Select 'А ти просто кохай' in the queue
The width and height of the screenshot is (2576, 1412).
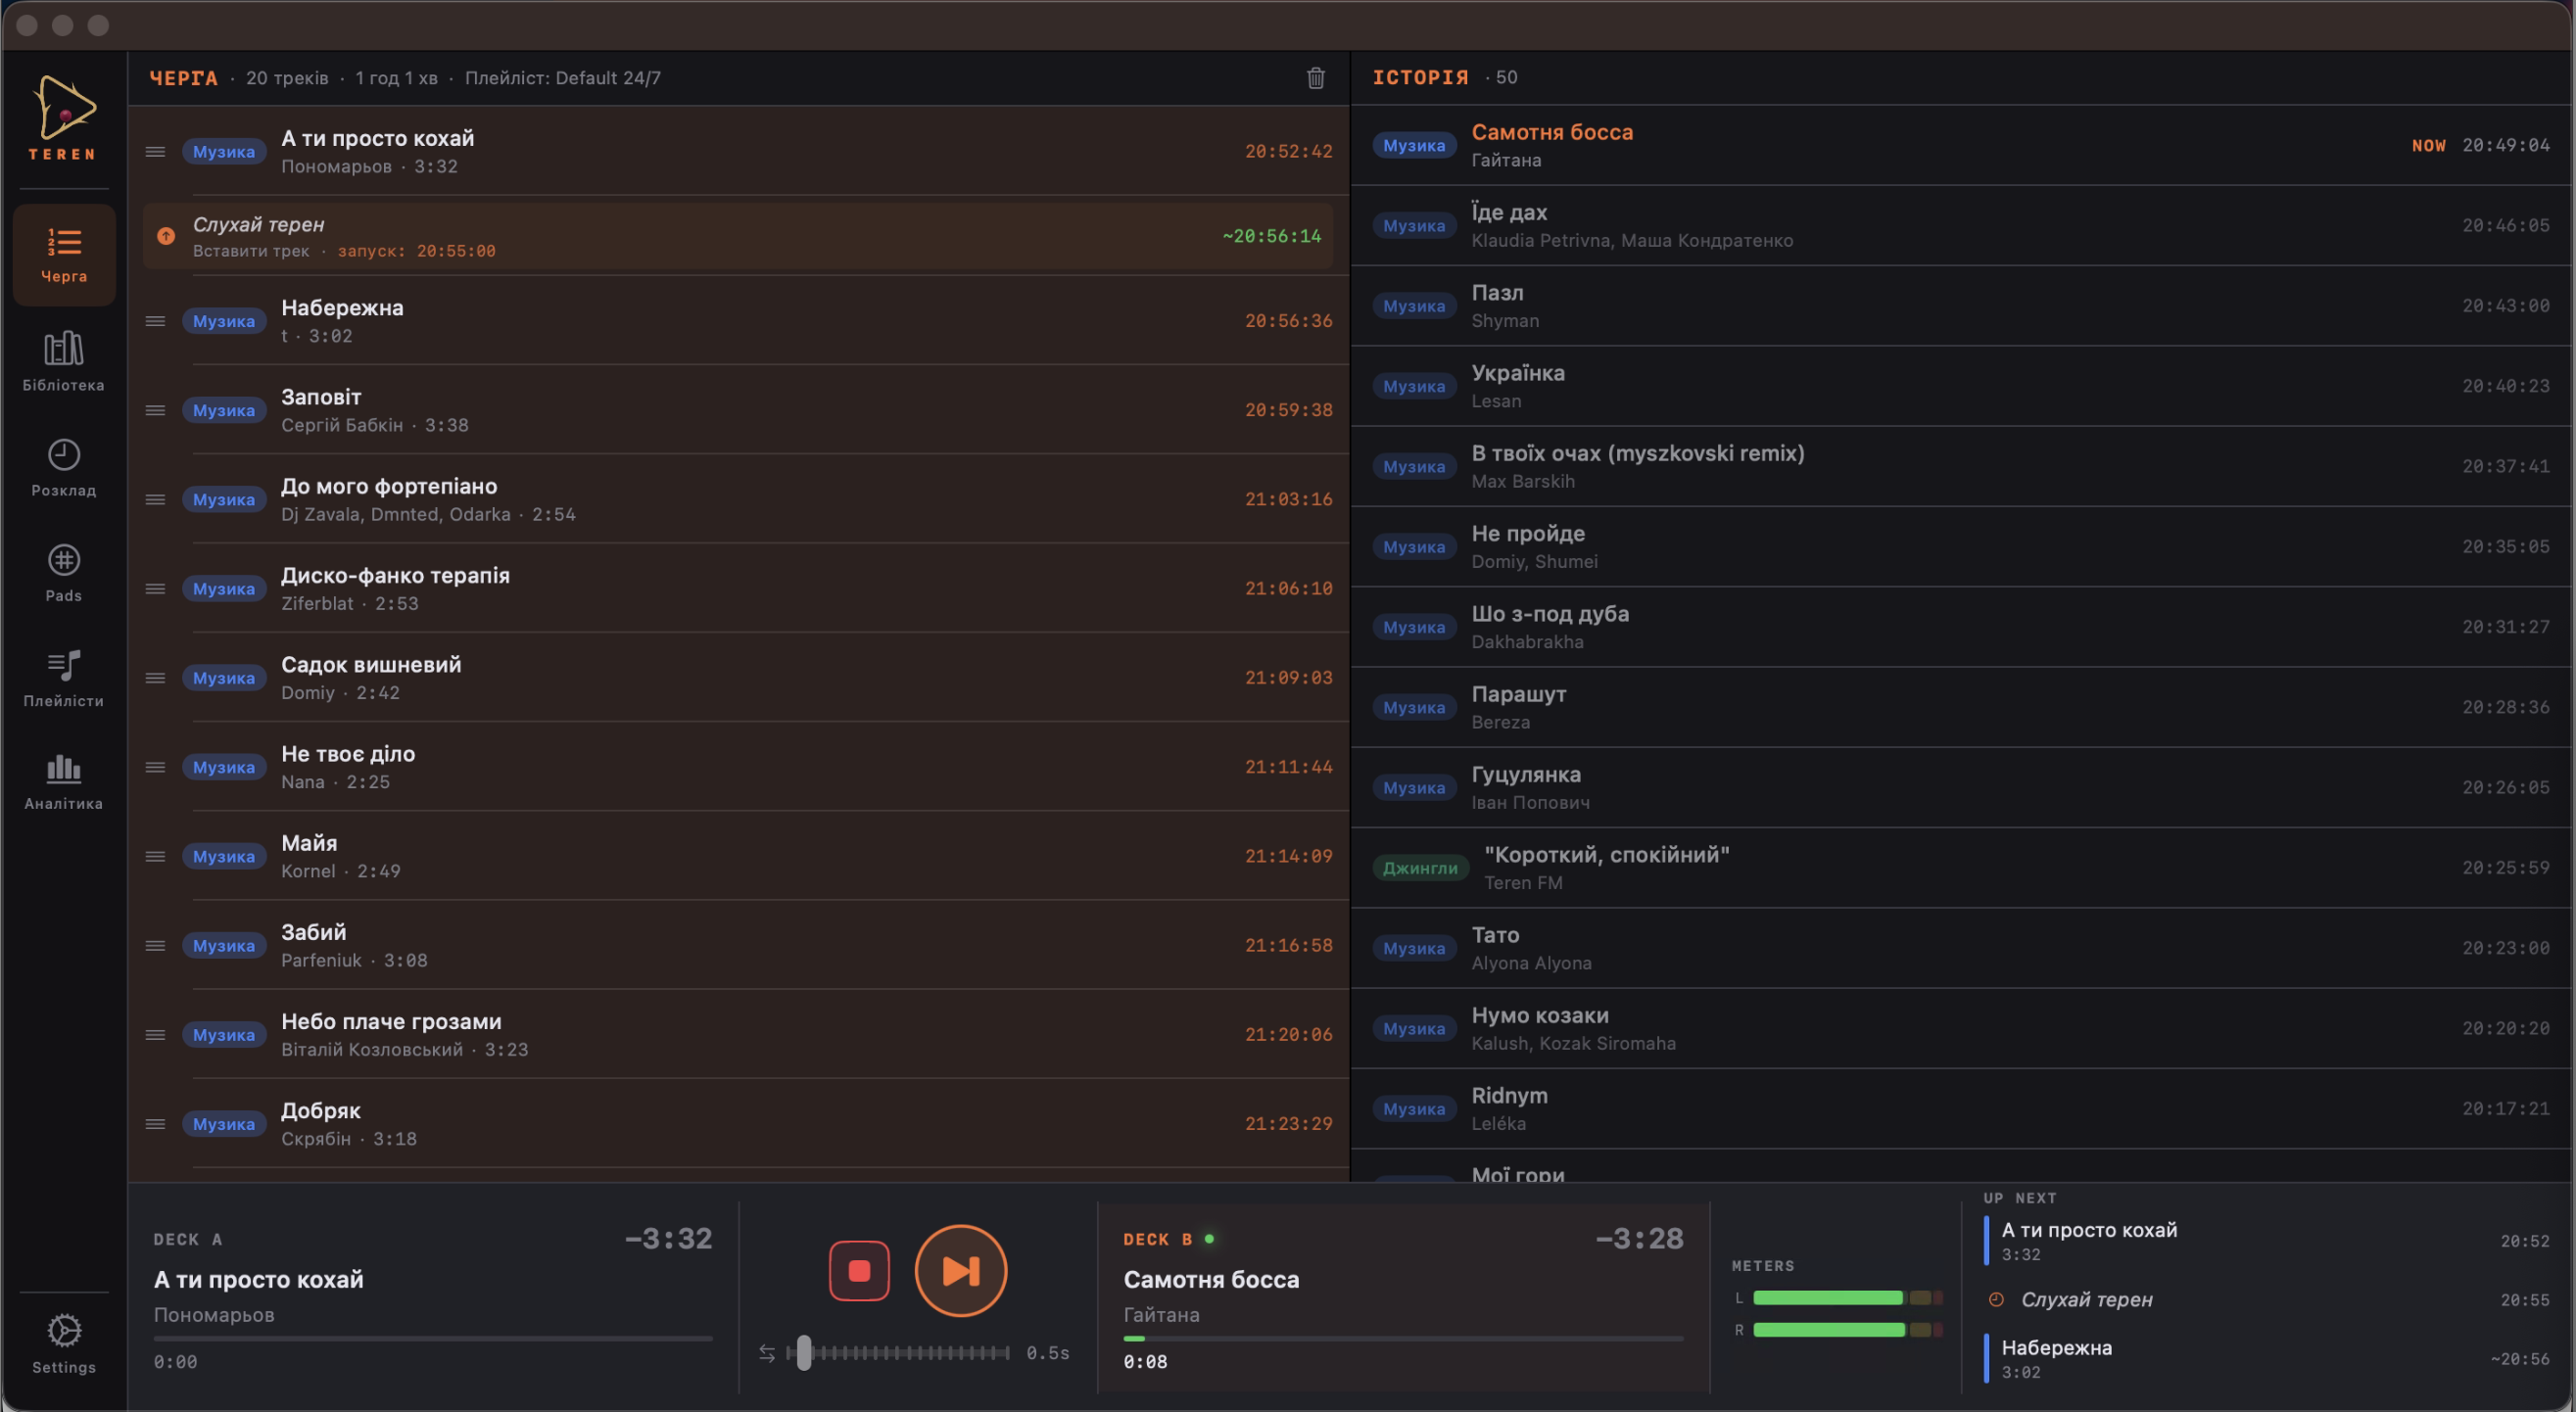(x=739, y=152)
